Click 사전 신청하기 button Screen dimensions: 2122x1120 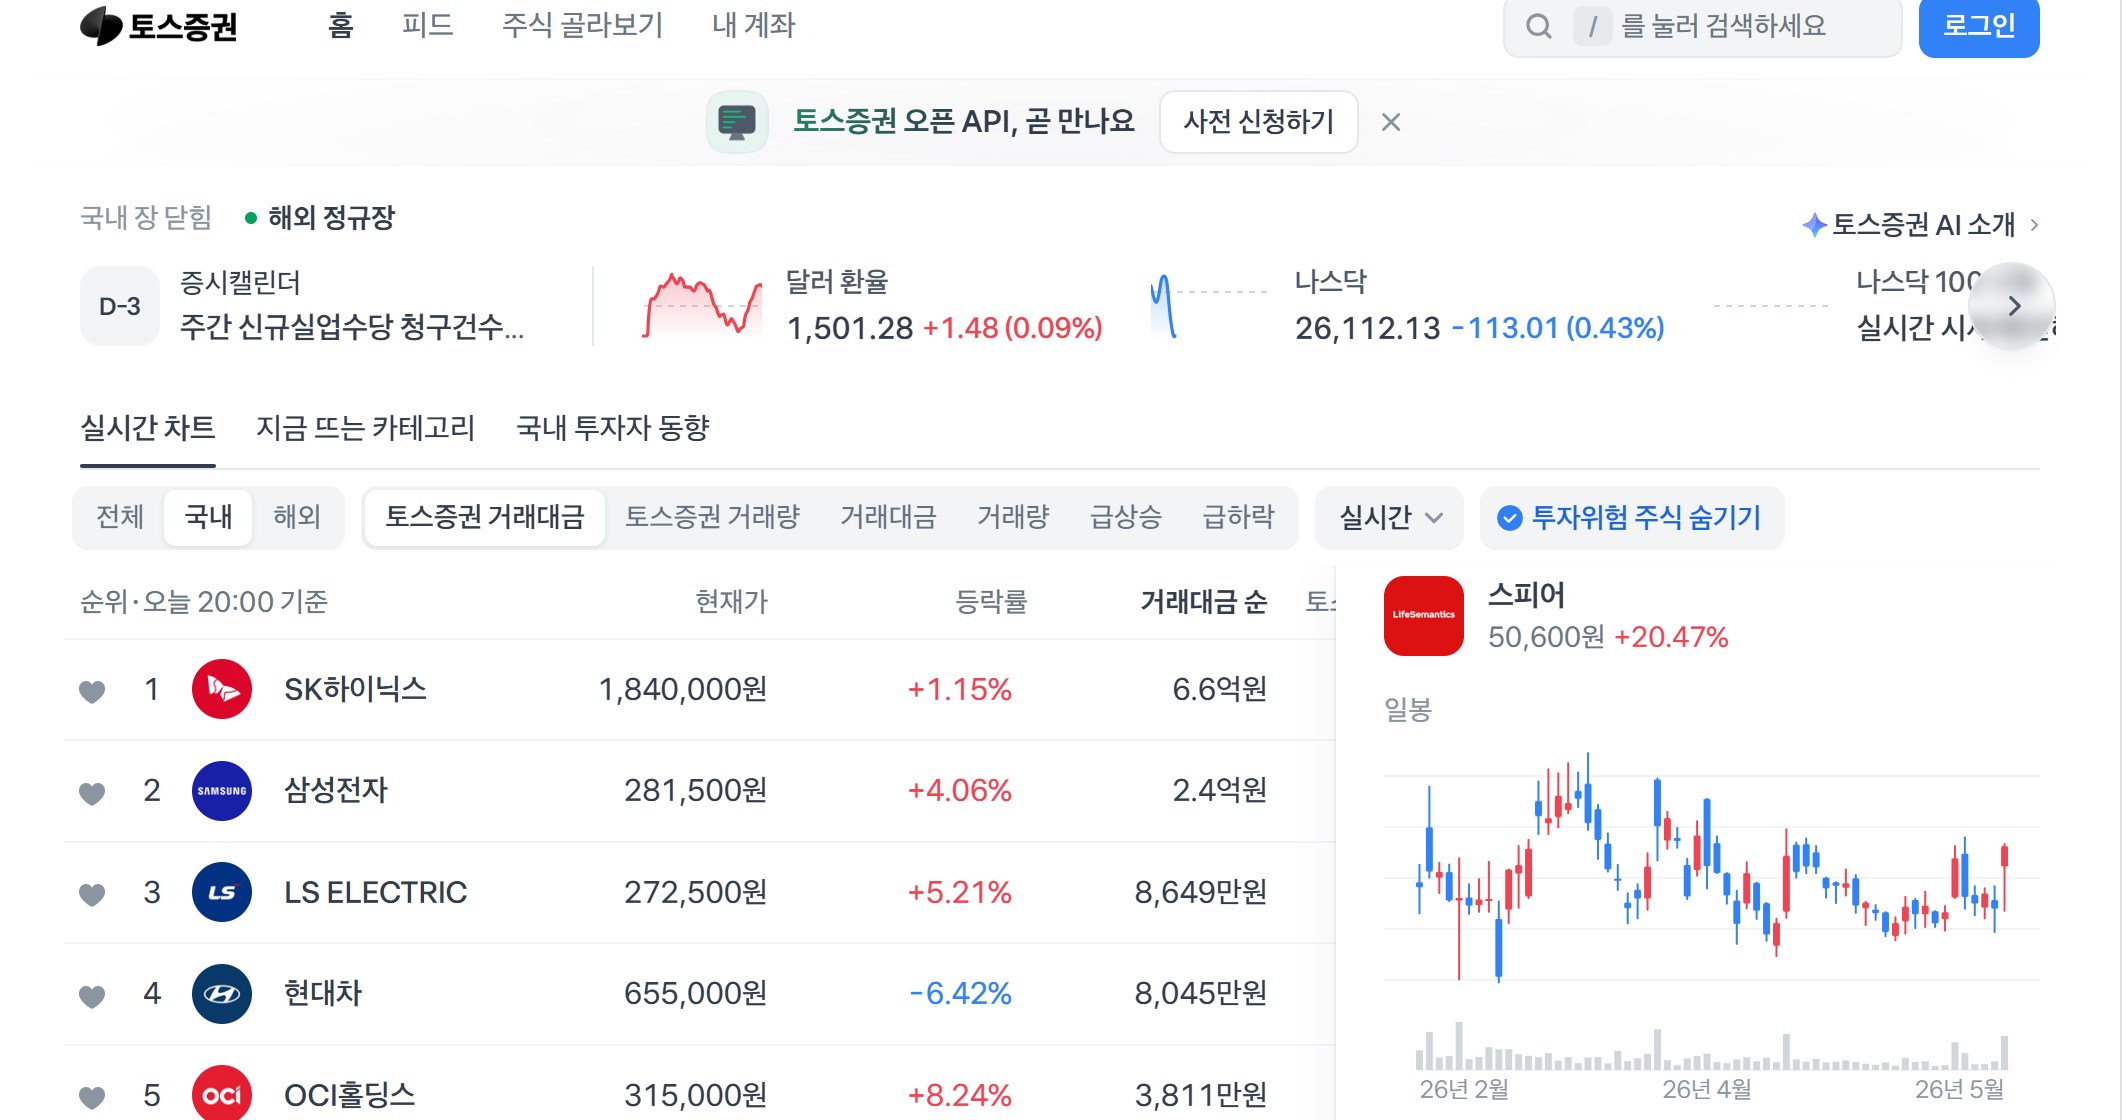[x=1259, y=122]
